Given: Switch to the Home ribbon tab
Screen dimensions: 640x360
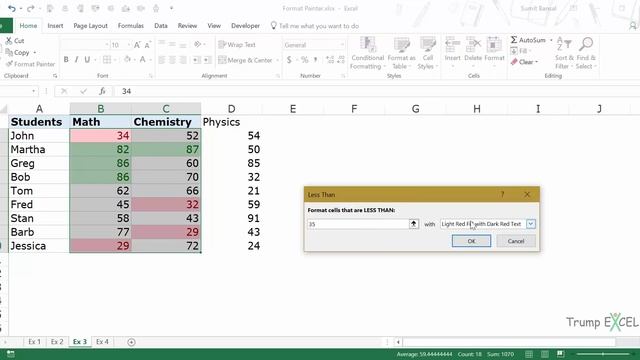Looking at the screenshot, I should pos(28,26).
